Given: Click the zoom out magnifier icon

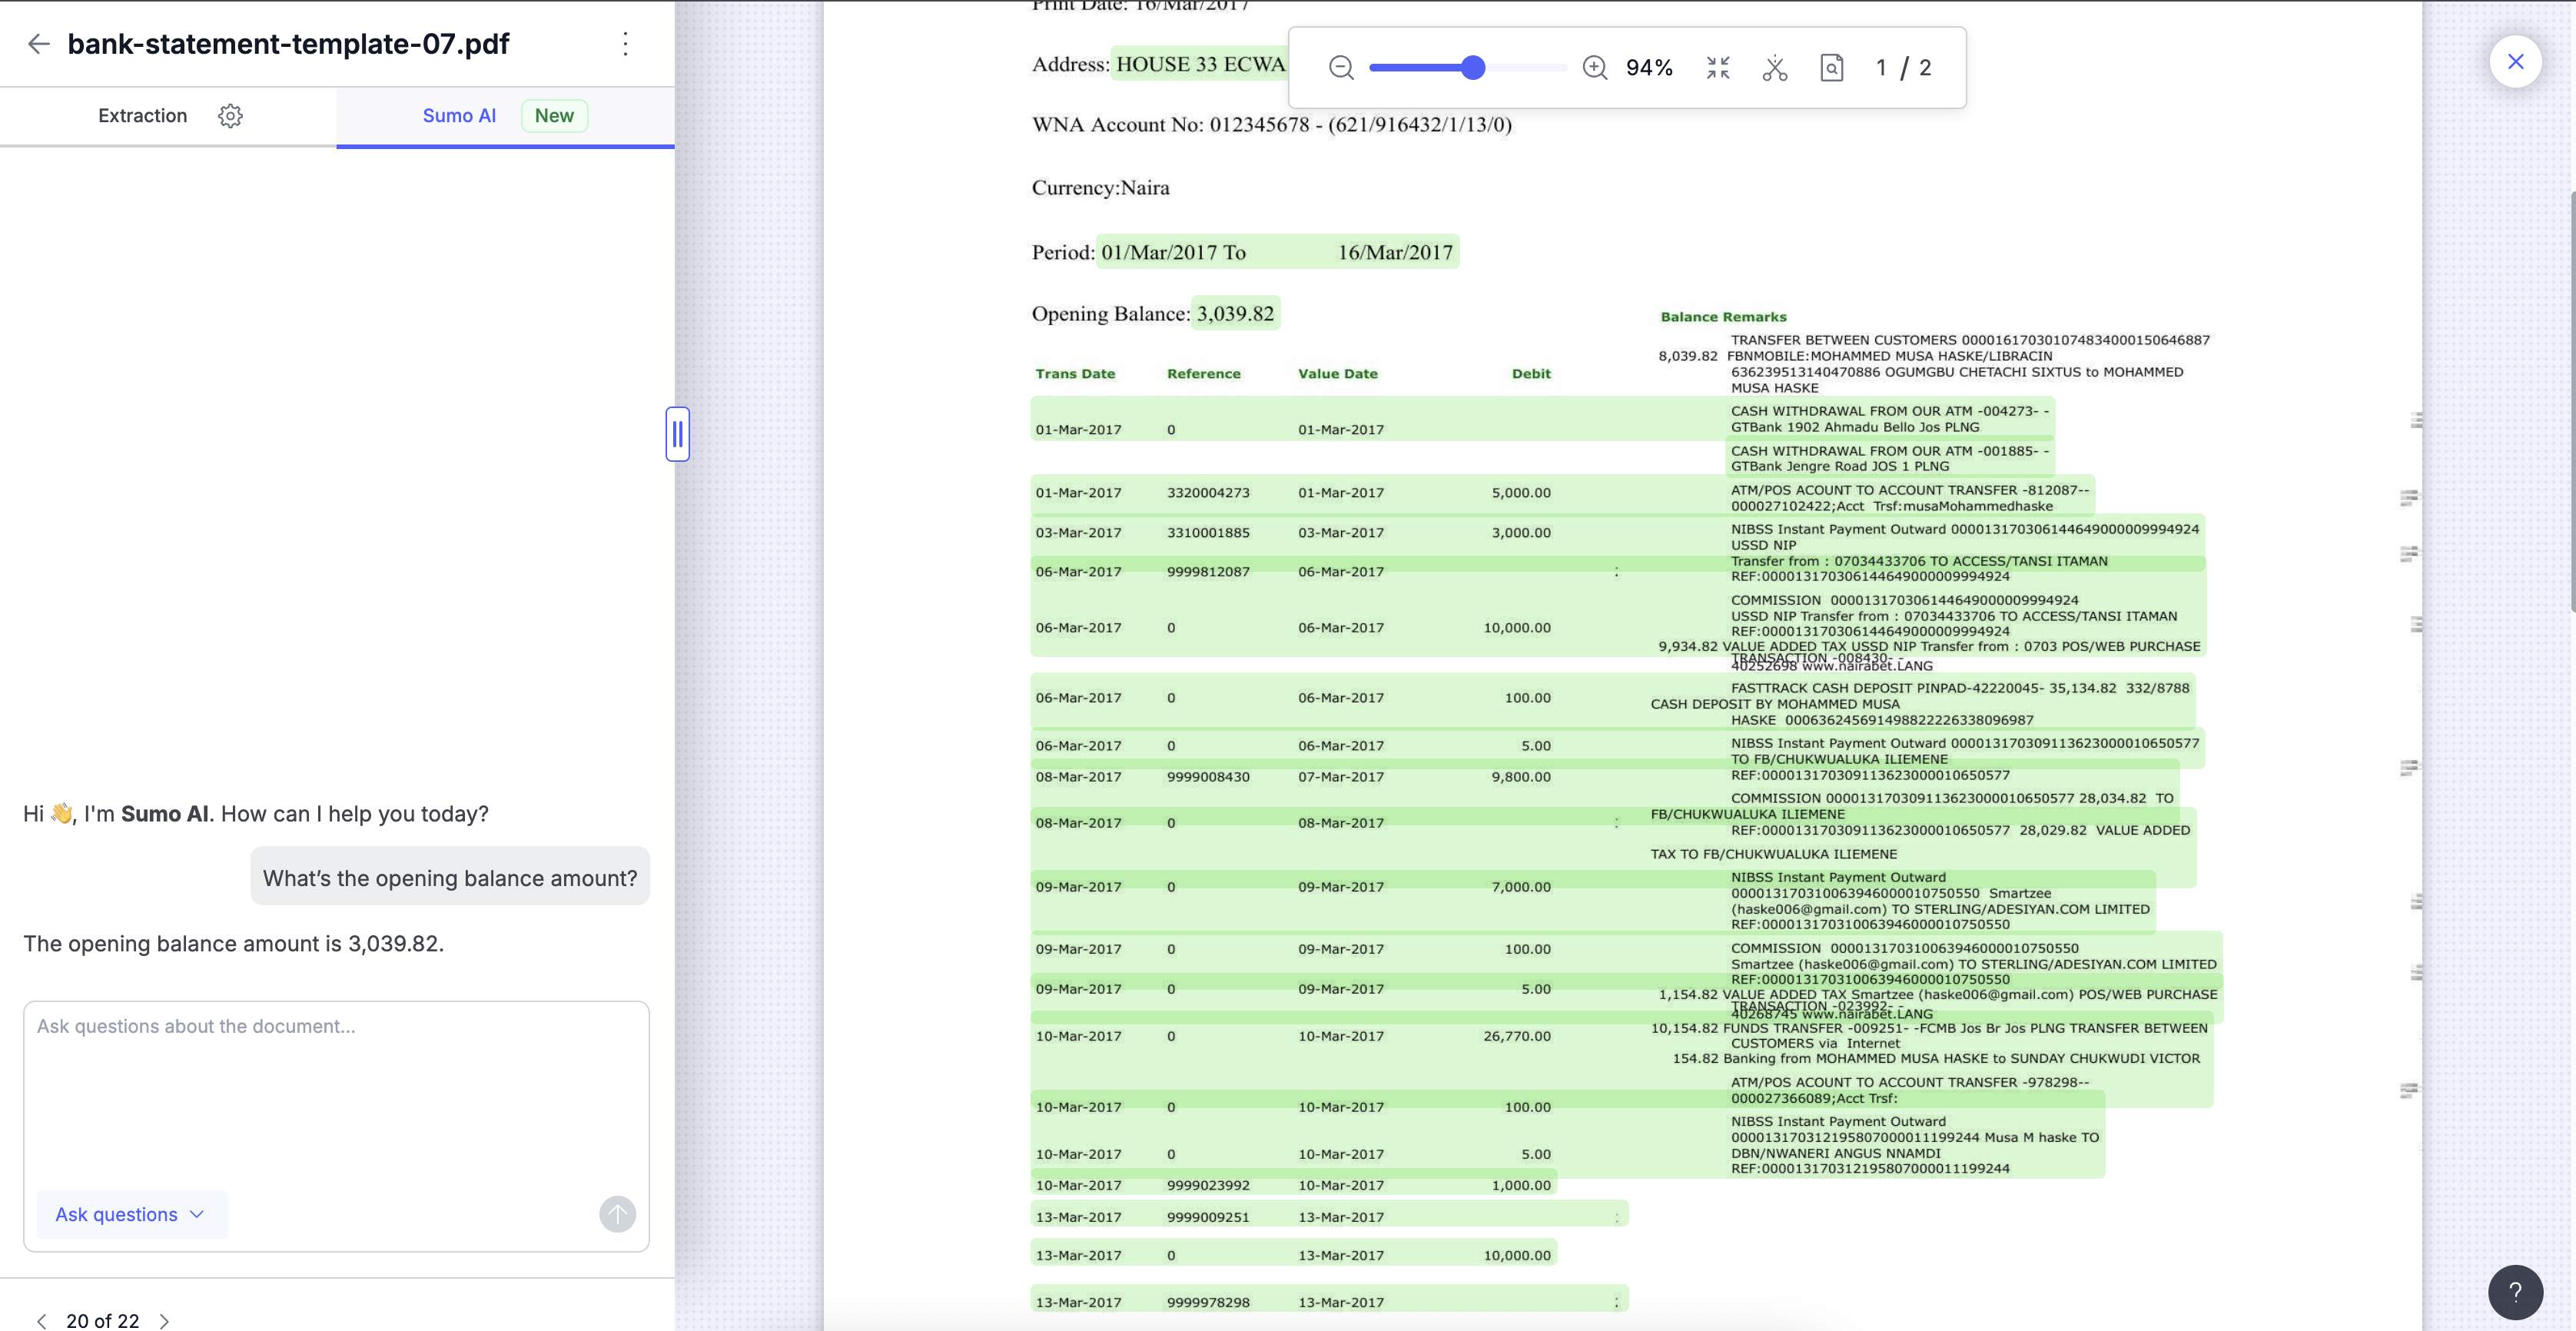Looking at the screenshot, I should click(1341, 68).
